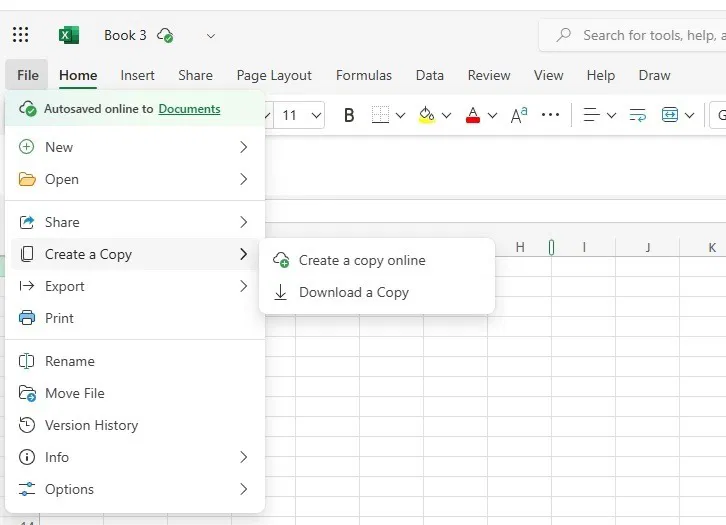Apply red font color
The height and width of the screenshot is (525, 726).
473,115
